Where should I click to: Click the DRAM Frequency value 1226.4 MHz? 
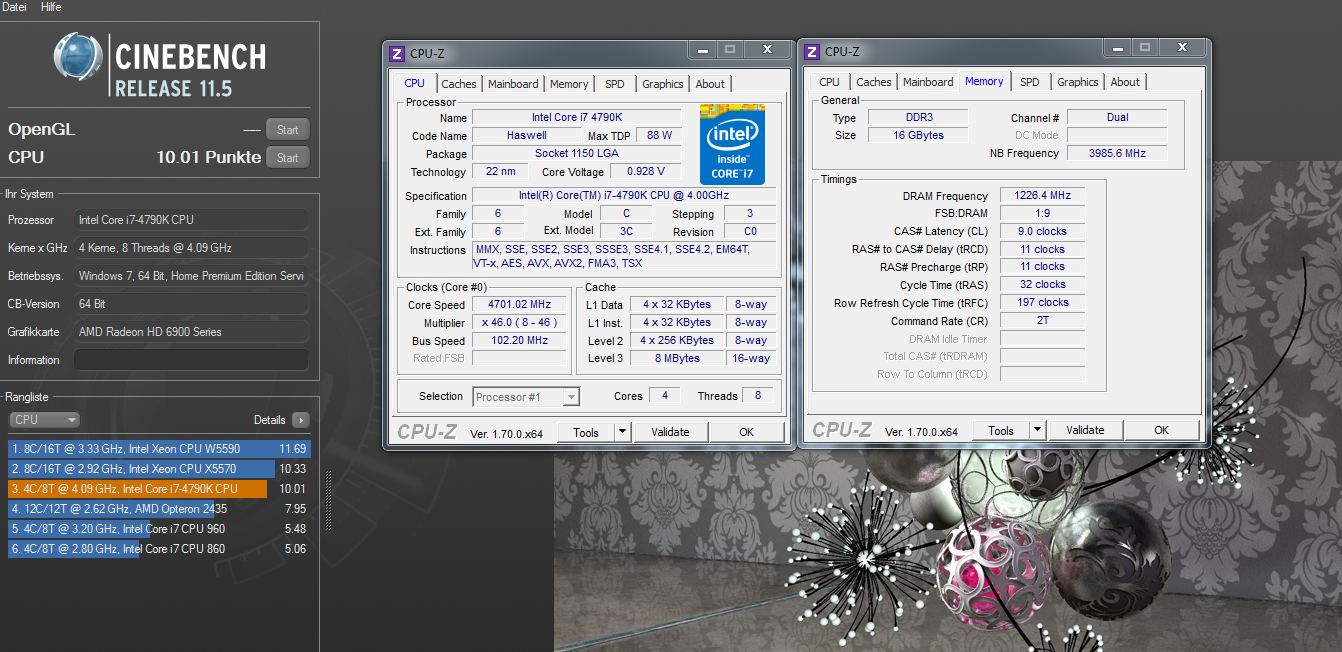[x=1042, y=196]
